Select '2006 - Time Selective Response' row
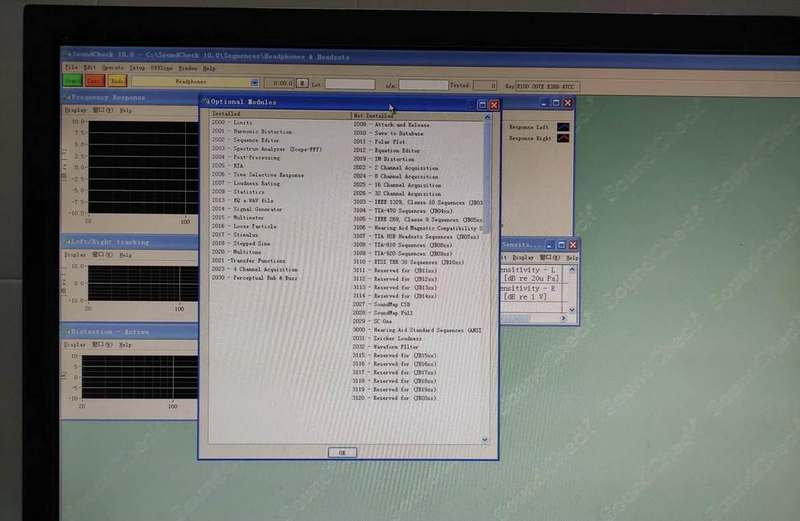The image size is (800, 521). (x=258, y=175)
